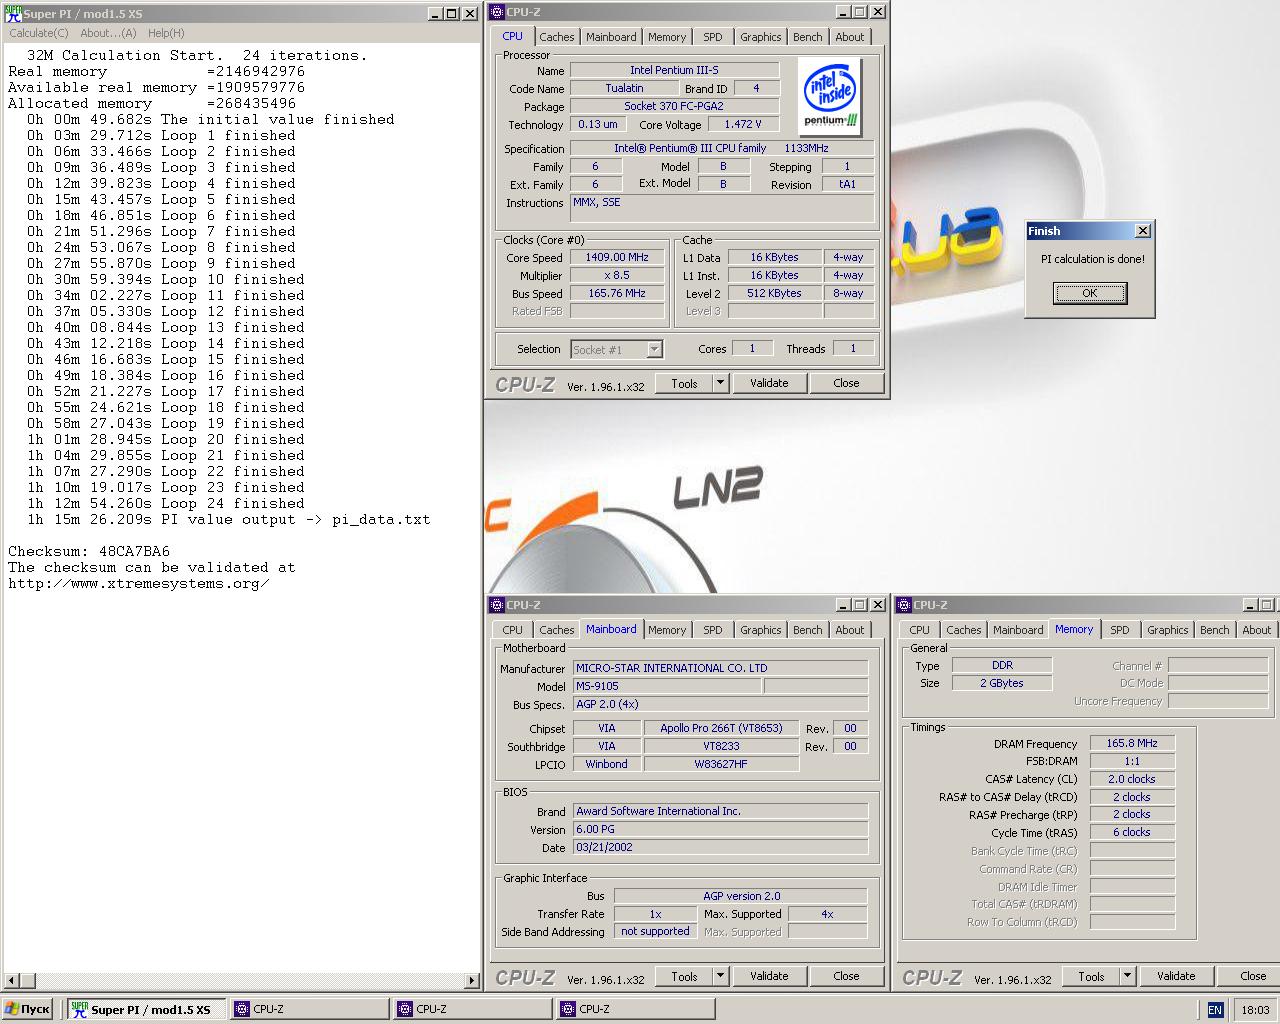Screen dimensions: 1280x1024
Task: Open Tools dropdown arrow in Mainboard CPU-Z window
Action: 720,976
